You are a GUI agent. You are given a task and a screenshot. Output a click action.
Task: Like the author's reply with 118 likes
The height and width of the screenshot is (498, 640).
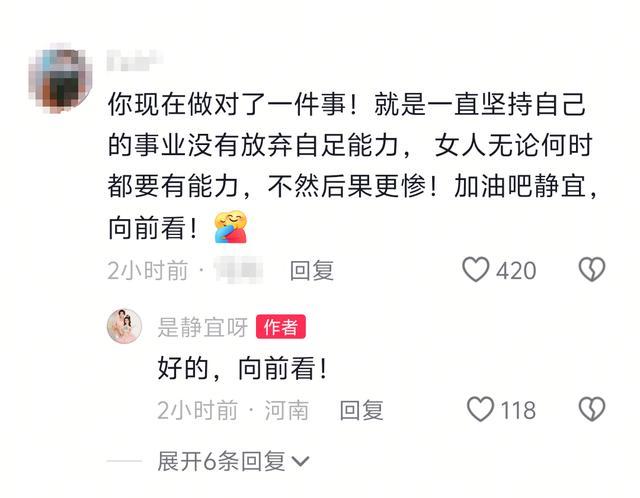[480, 409]
